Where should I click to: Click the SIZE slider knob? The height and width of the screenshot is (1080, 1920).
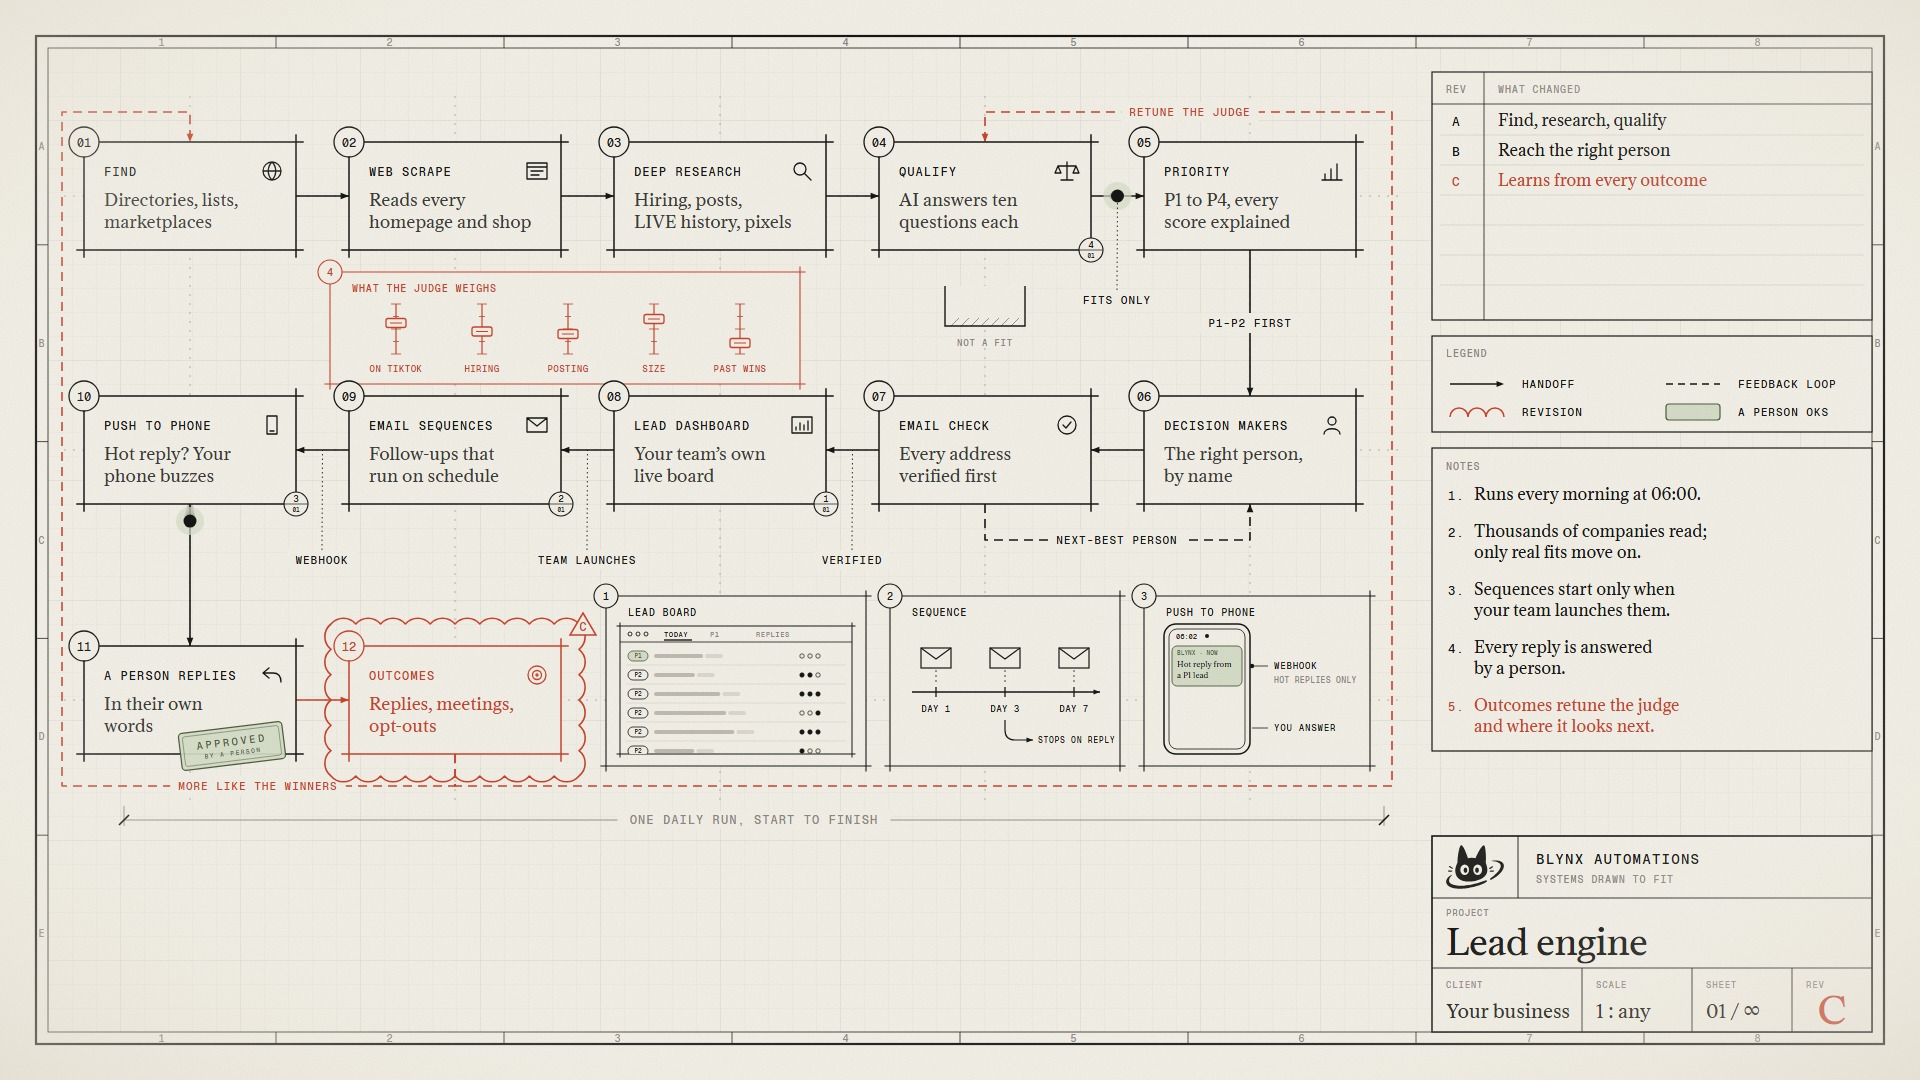[x=654, y=319]
